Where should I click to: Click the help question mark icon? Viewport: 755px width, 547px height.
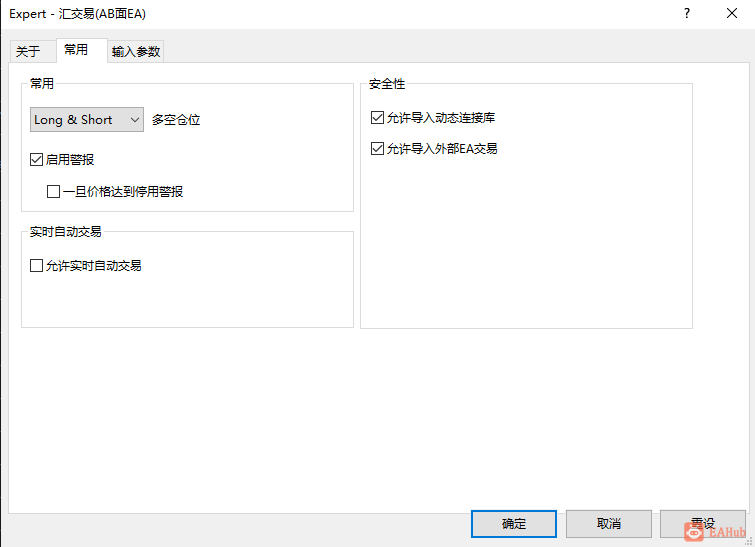(687, 13)
